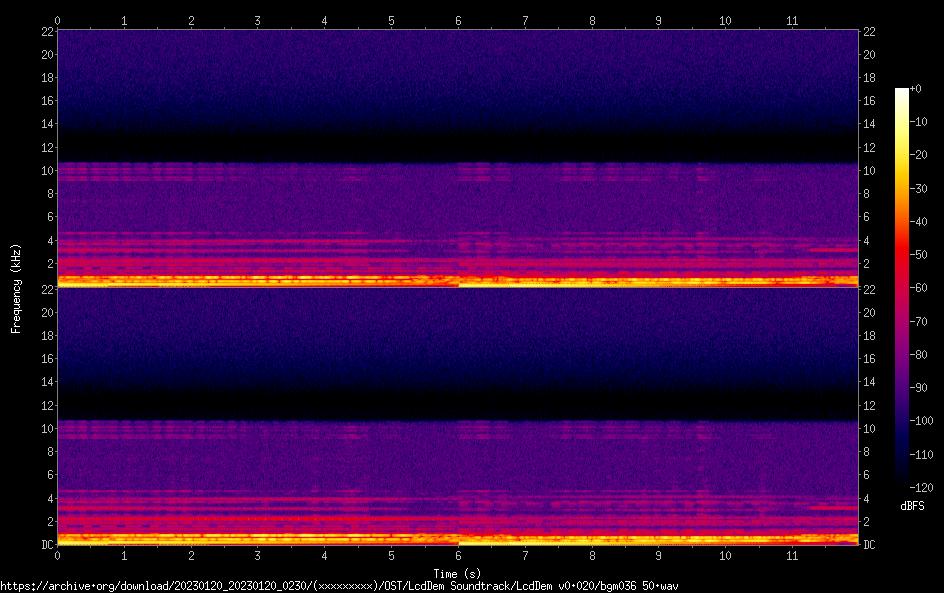The height and width of the screenshot is (593, 944).
Task: Select the 6 second mark on bottom time axis
Action: [x=458, y=556]
